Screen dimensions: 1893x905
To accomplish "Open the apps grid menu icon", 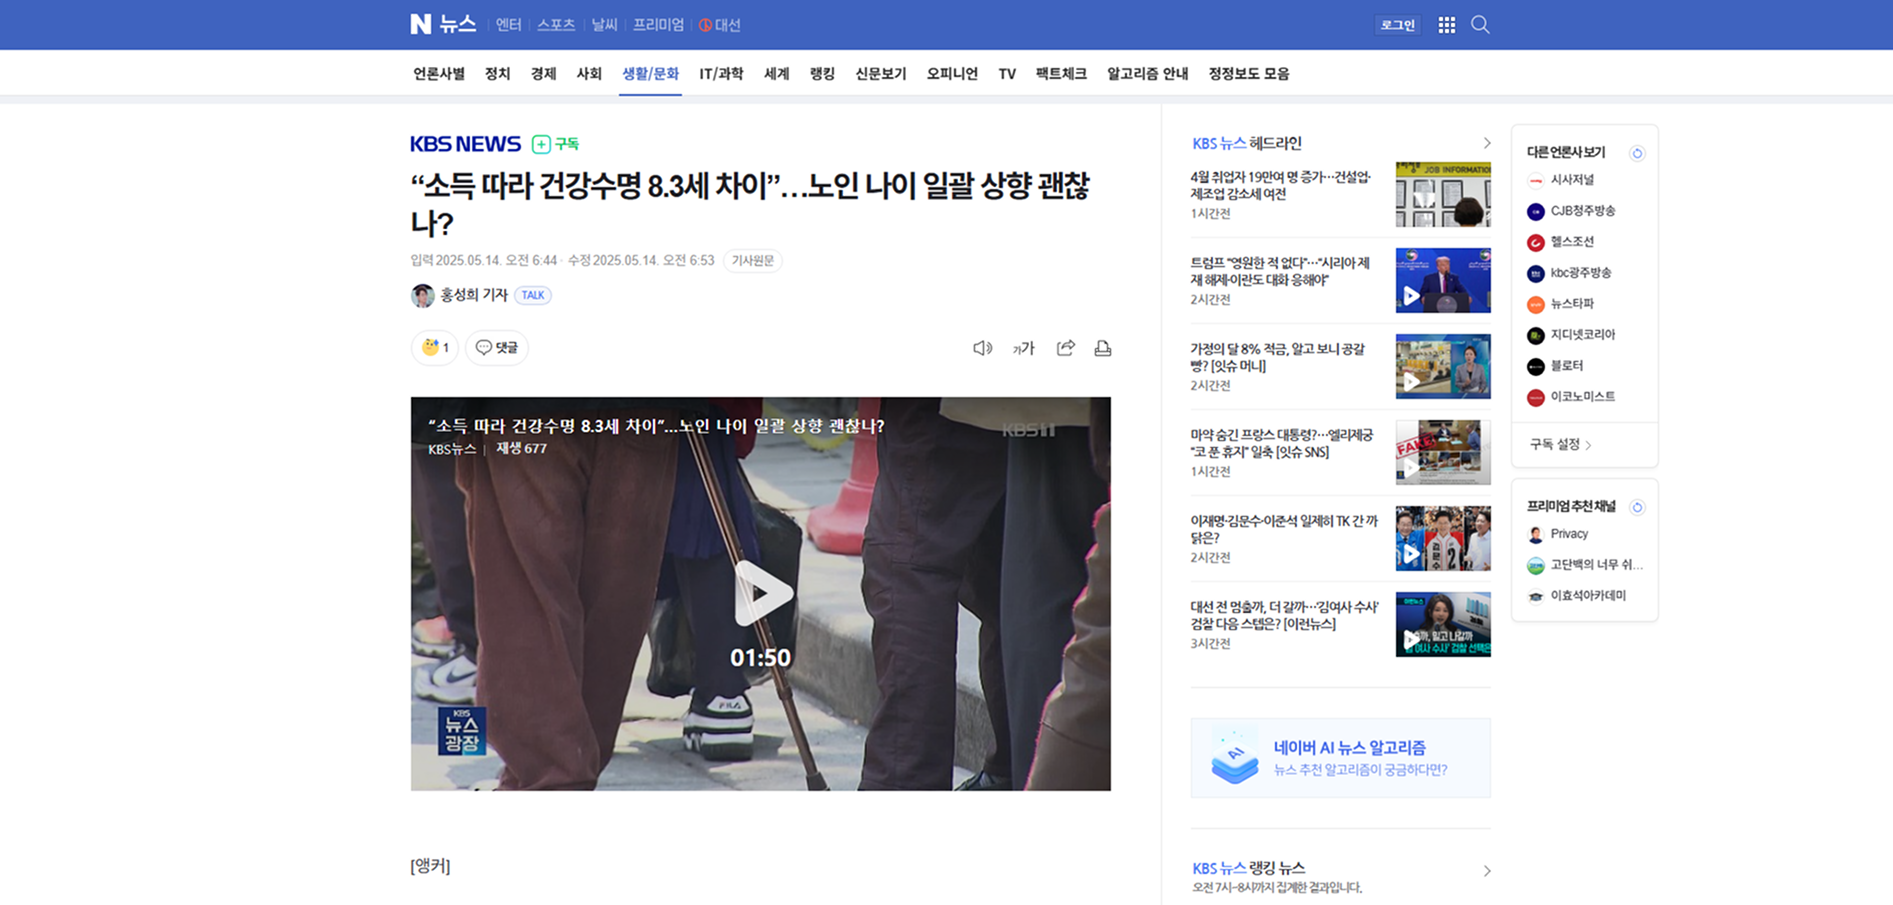I will coord(1446,25).
